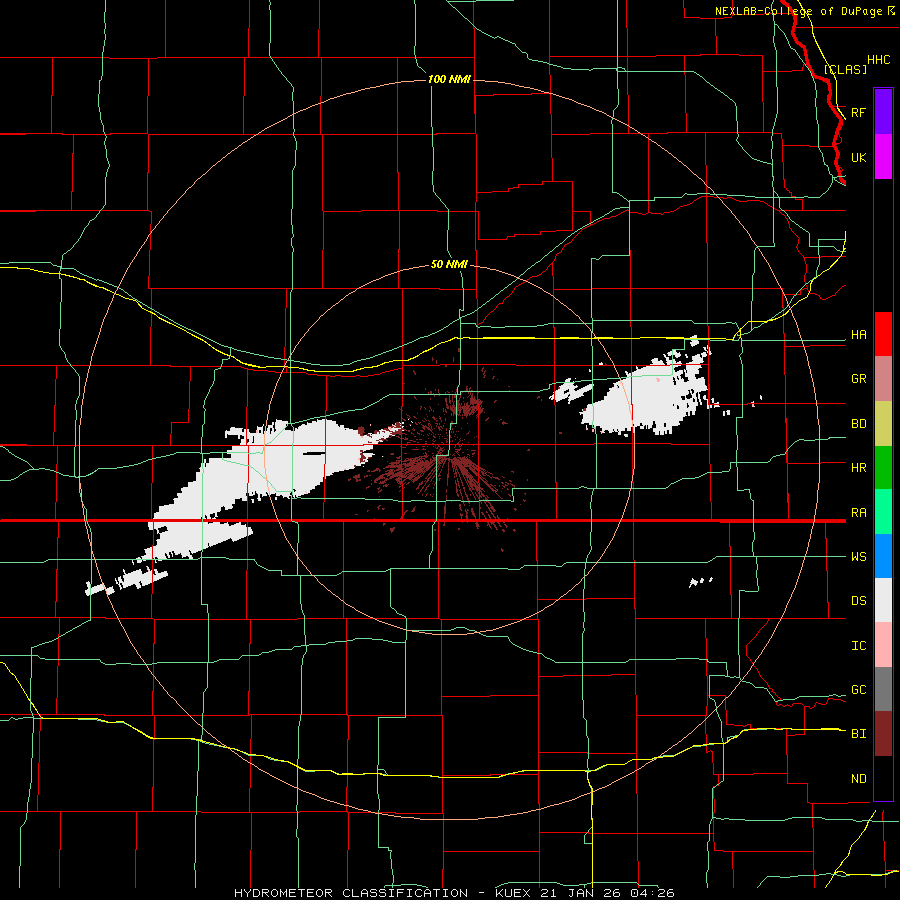The height and width of the screenshot is (900, 900).
Task: Click the IC pink legend swatch
Action: (x=883, y=645)
